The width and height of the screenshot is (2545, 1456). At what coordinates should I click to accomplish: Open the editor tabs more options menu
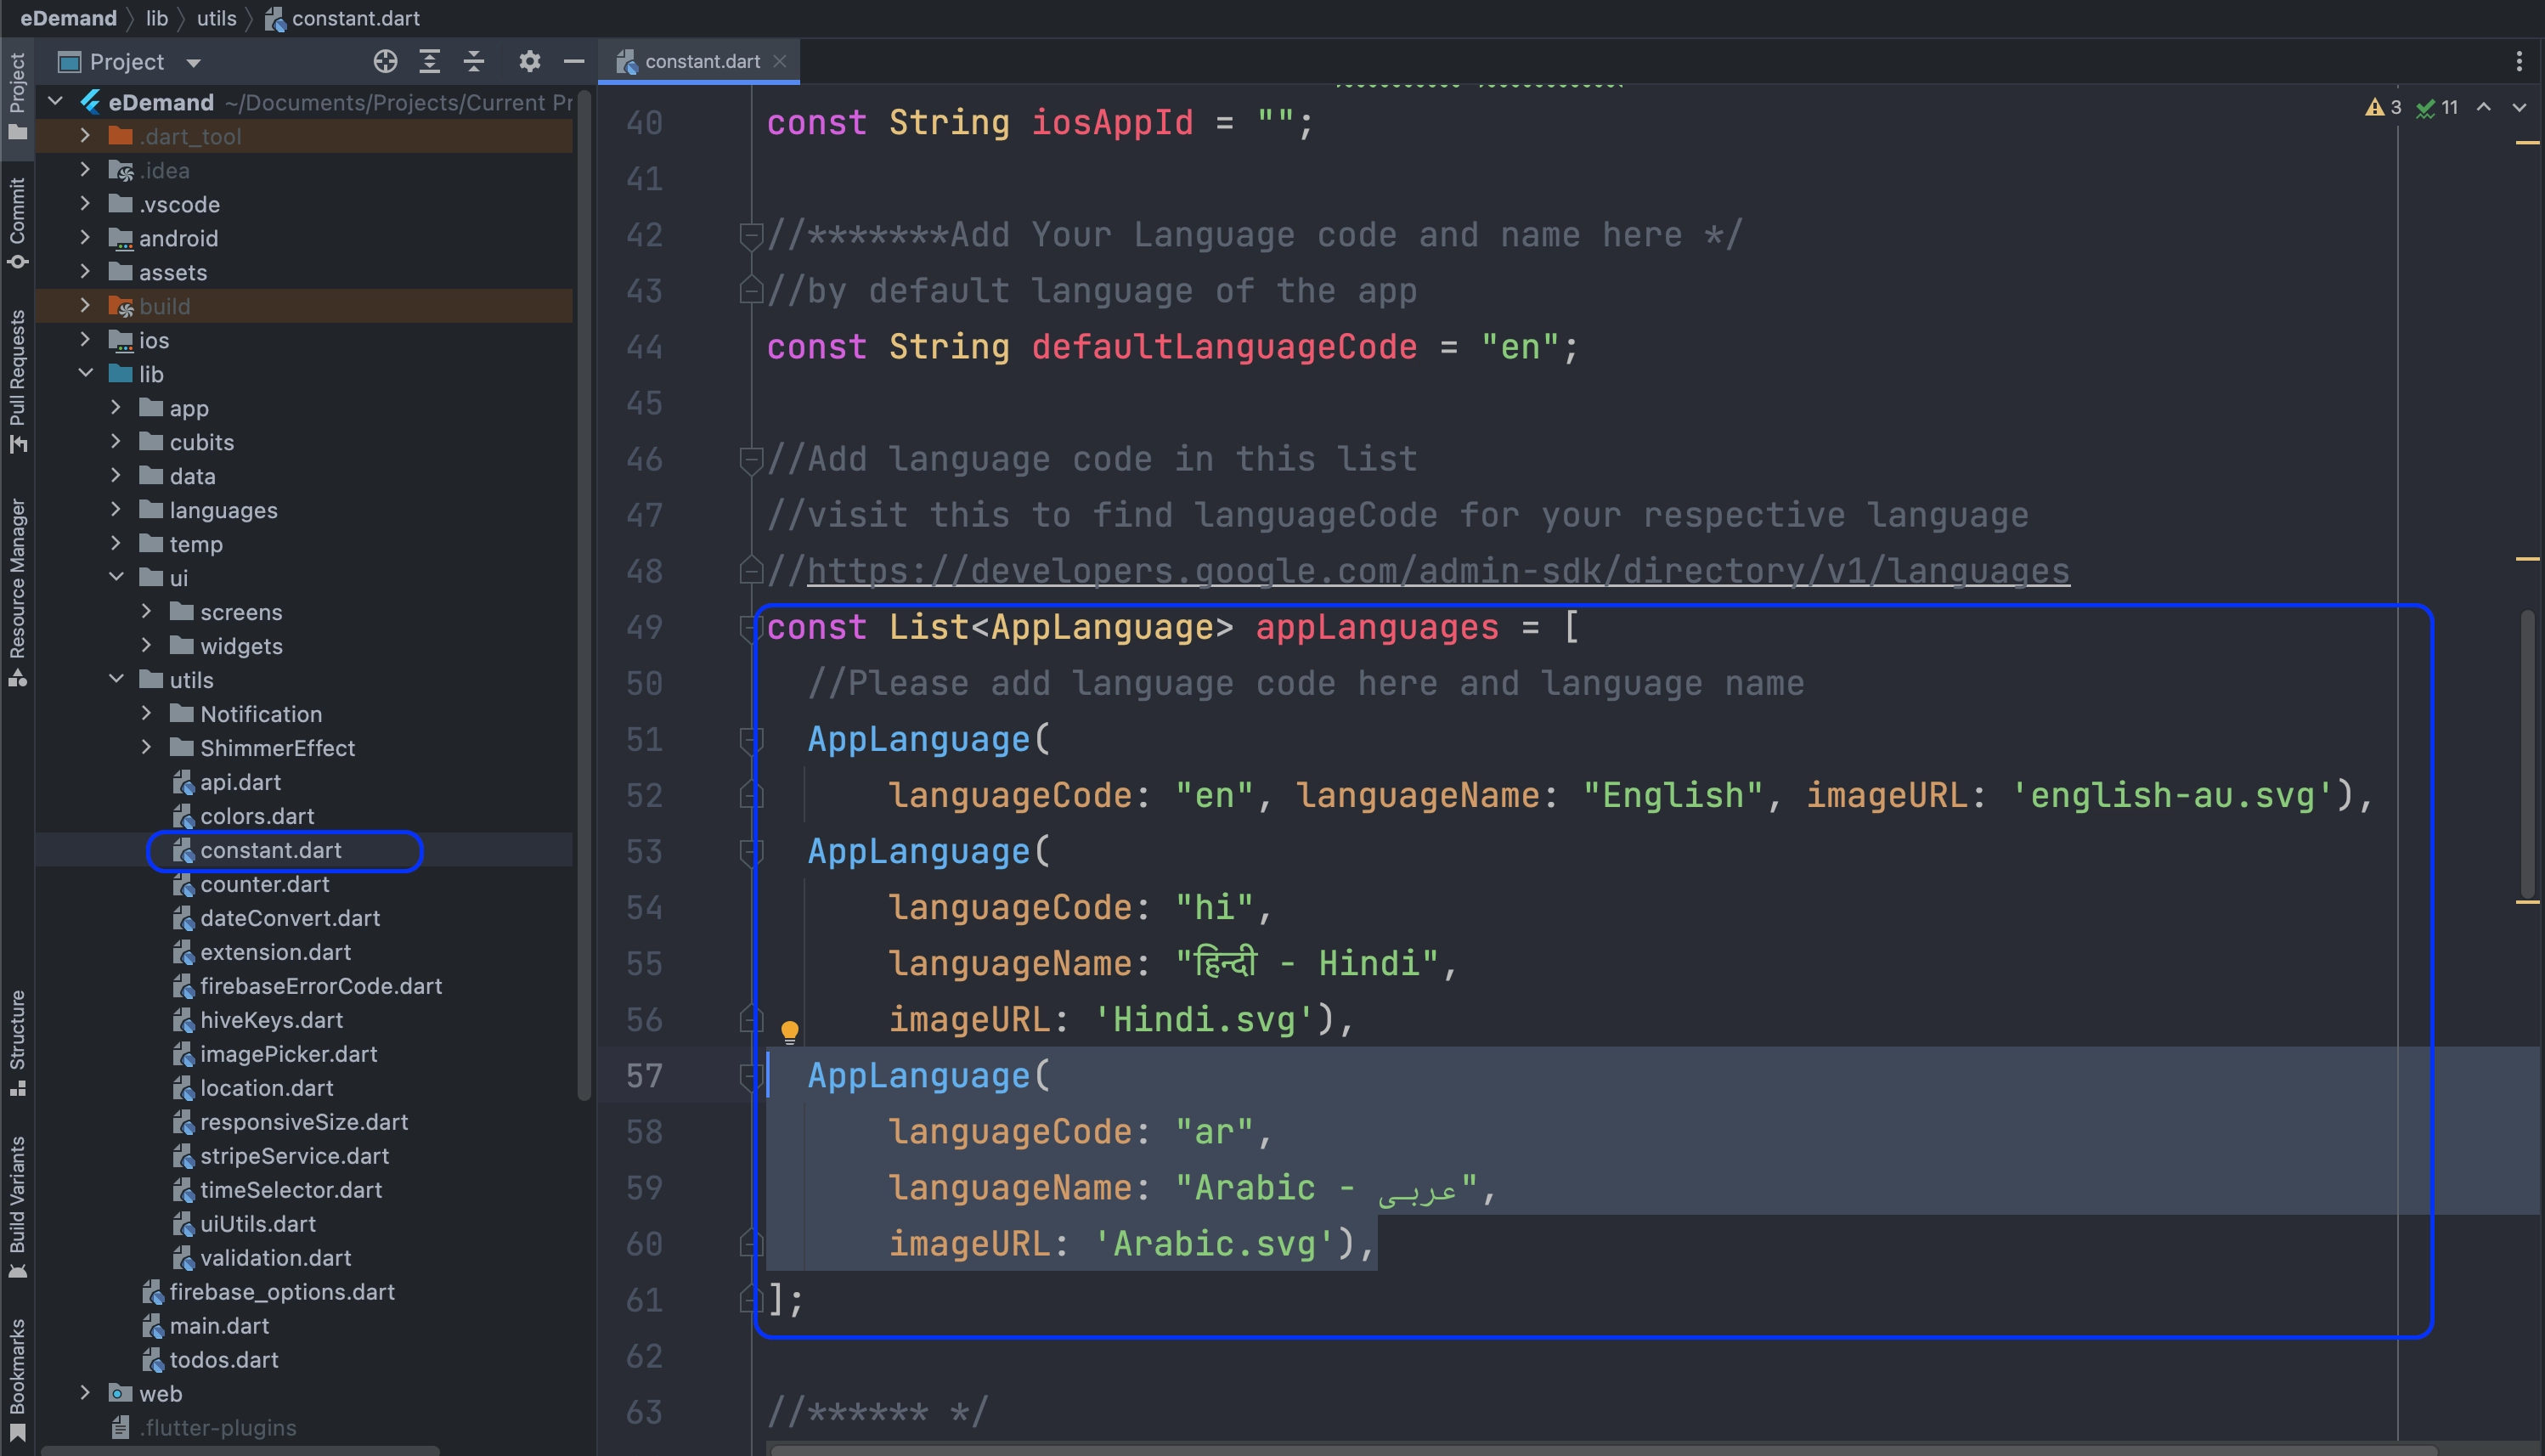(x=2519, y=62)
